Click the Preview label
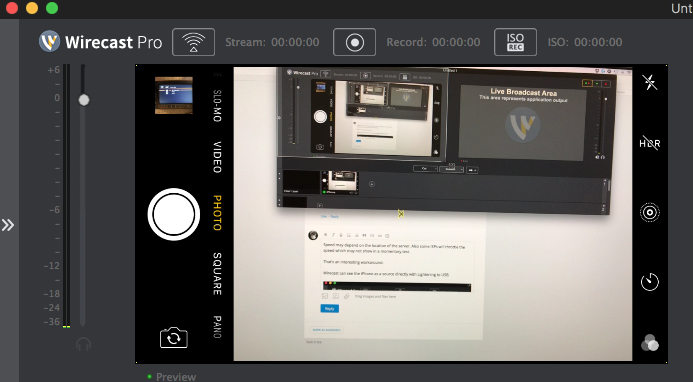 click(x=176, y=377)
